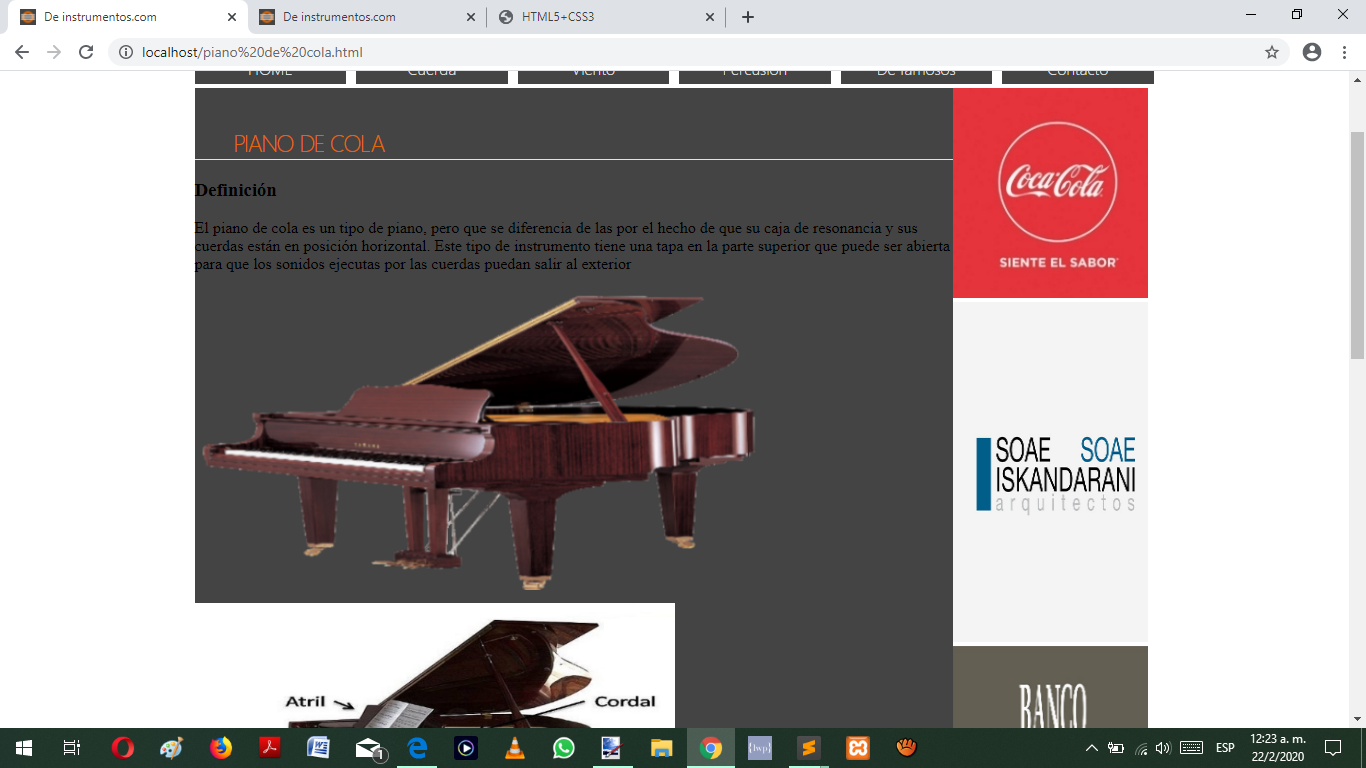Open the De famosos navigation item
1366x768 pixels.
click(916, 76)
